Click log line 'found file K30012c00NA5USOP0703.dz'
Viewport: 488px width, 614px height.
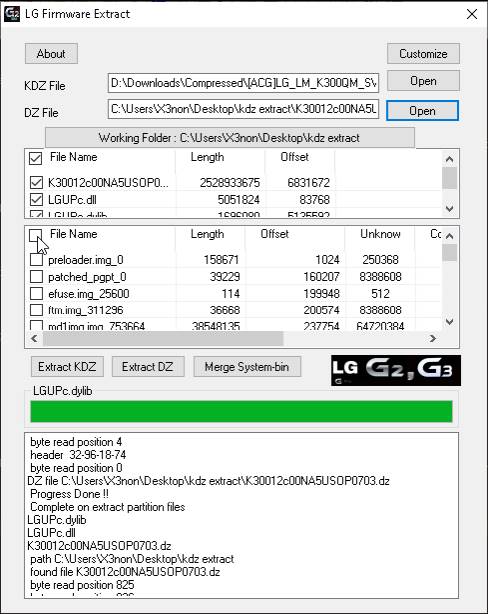click(x=125, y=572)
